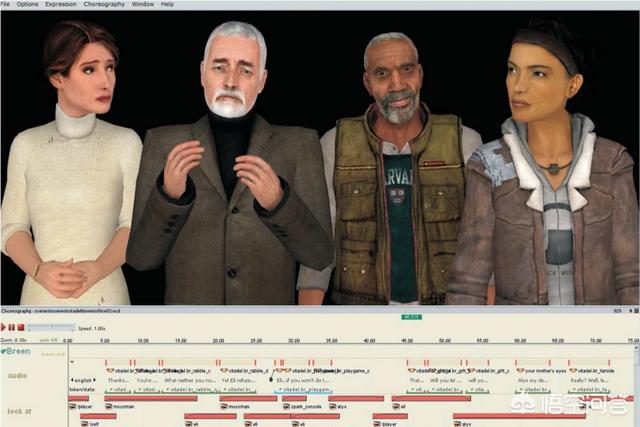
Task: Open the File menu
Action: [5, 4]
